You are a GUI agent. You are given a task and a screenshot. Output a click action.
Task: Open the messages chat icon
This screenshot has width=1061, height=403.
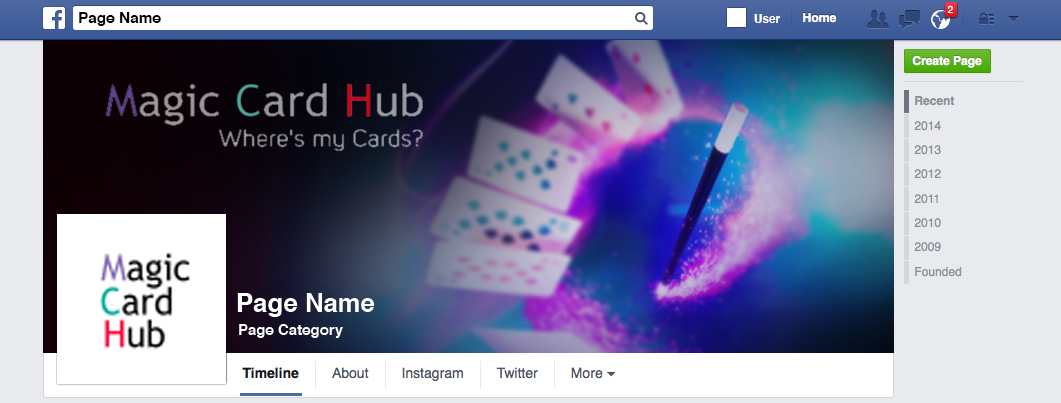click(x=909, y=19)
